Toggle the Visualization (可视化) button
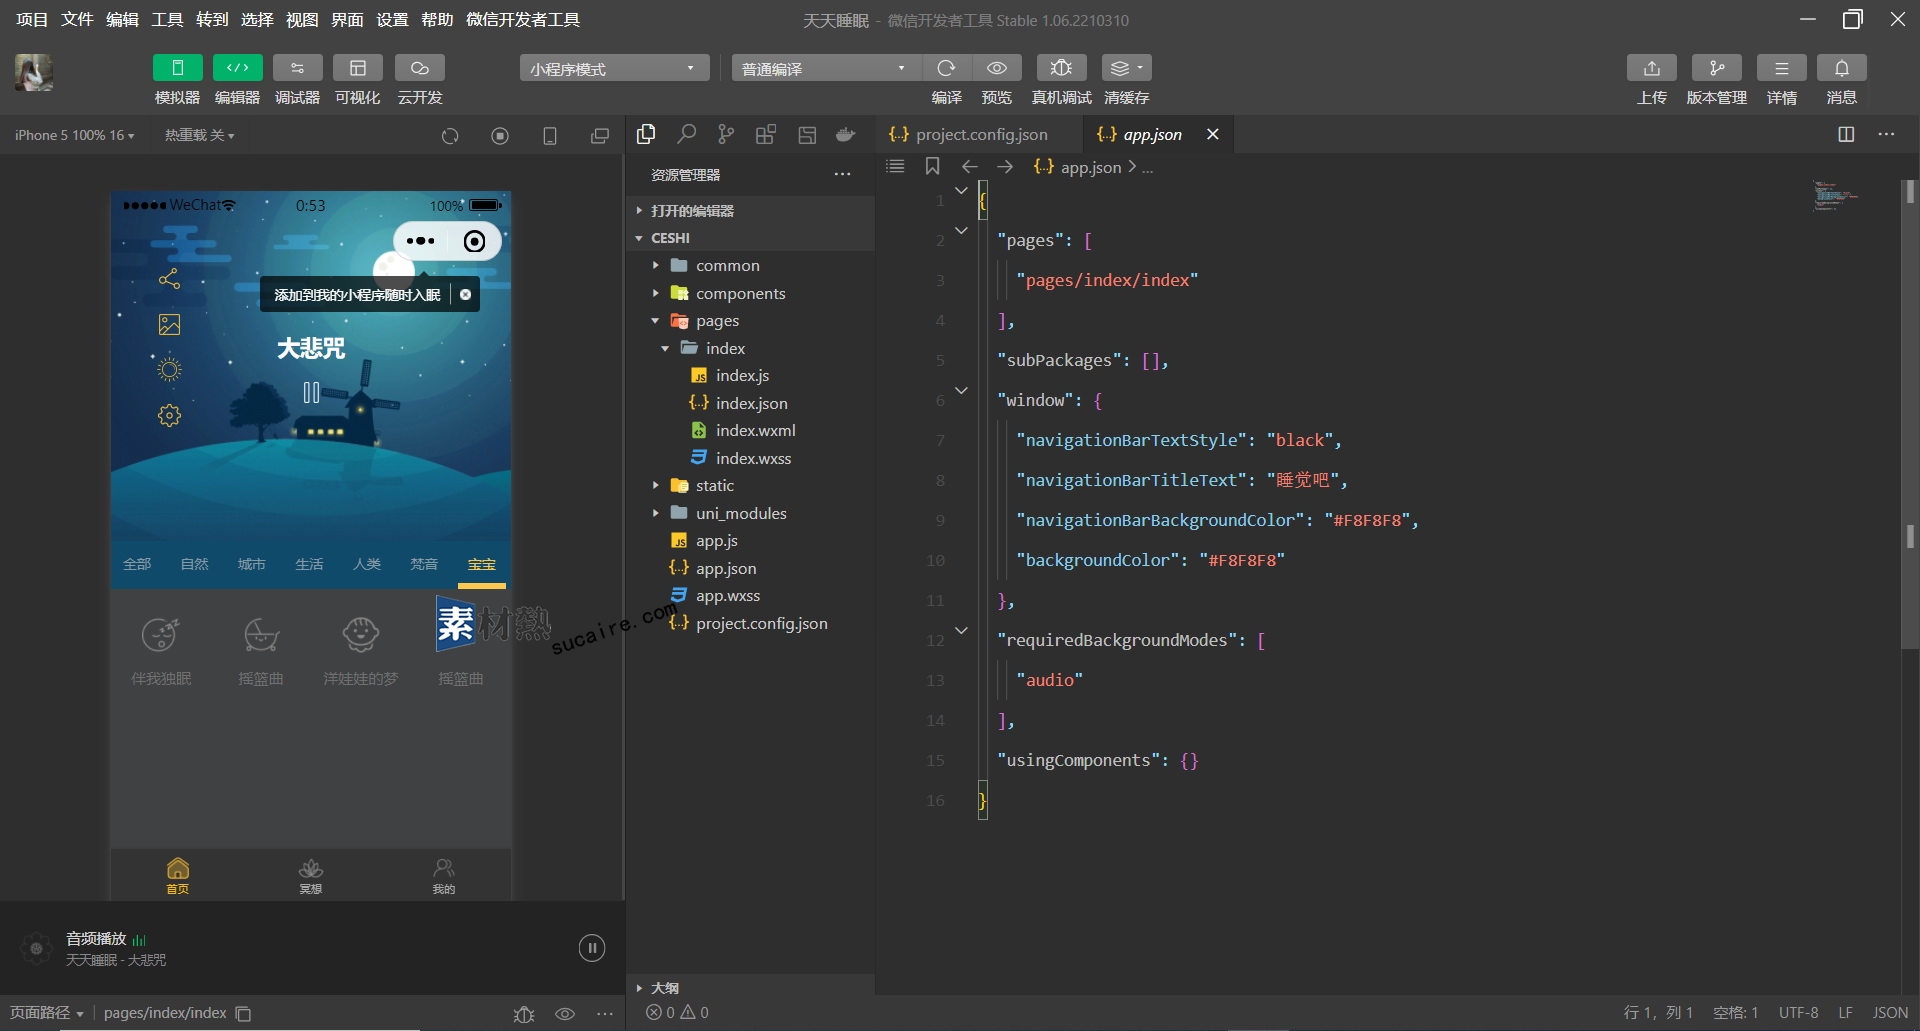This screenshot has width=1920, height=1031. point(357,68)
